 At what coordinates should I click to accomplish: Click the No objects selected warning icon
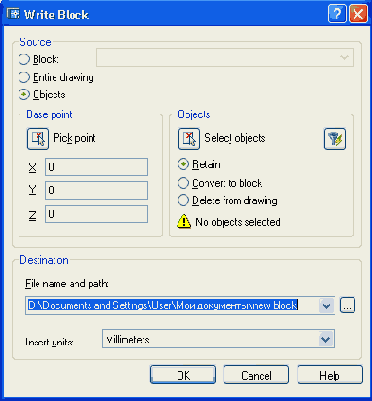pyautogui.click(x=184, y=222)
